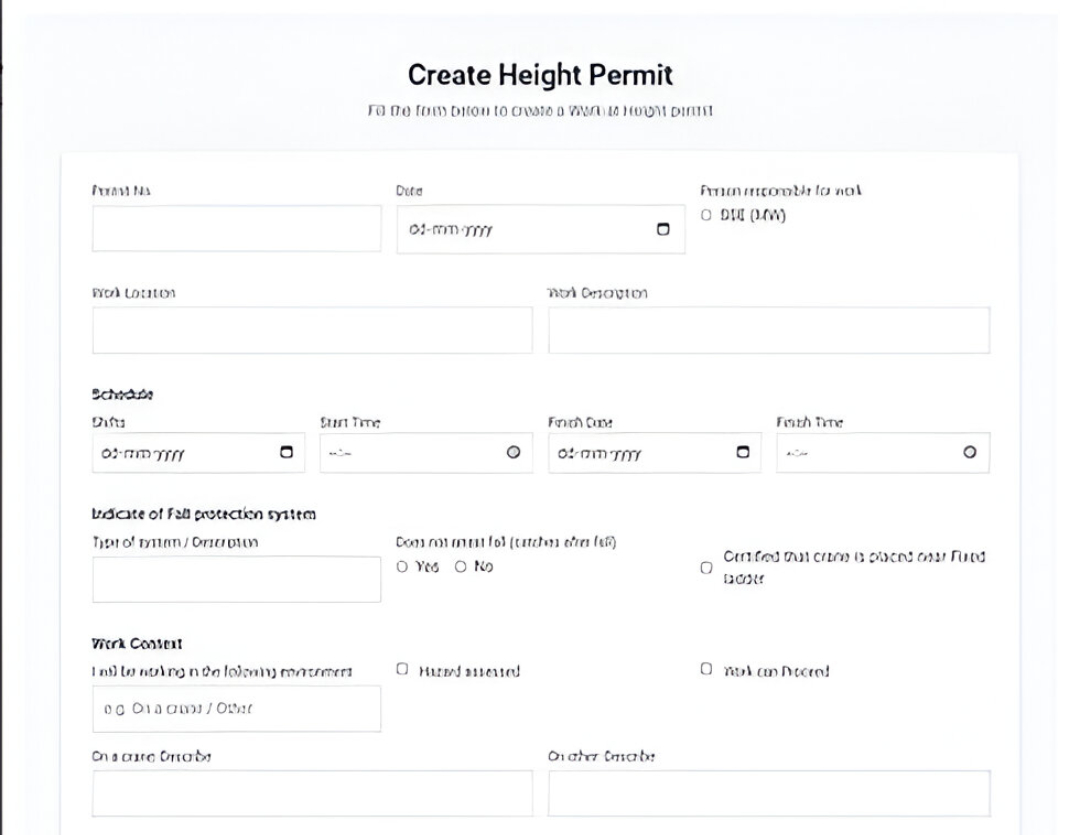1080x835 pixels.
Task: Focus the On a crane Describe field
Action: (x=312, y=794)
